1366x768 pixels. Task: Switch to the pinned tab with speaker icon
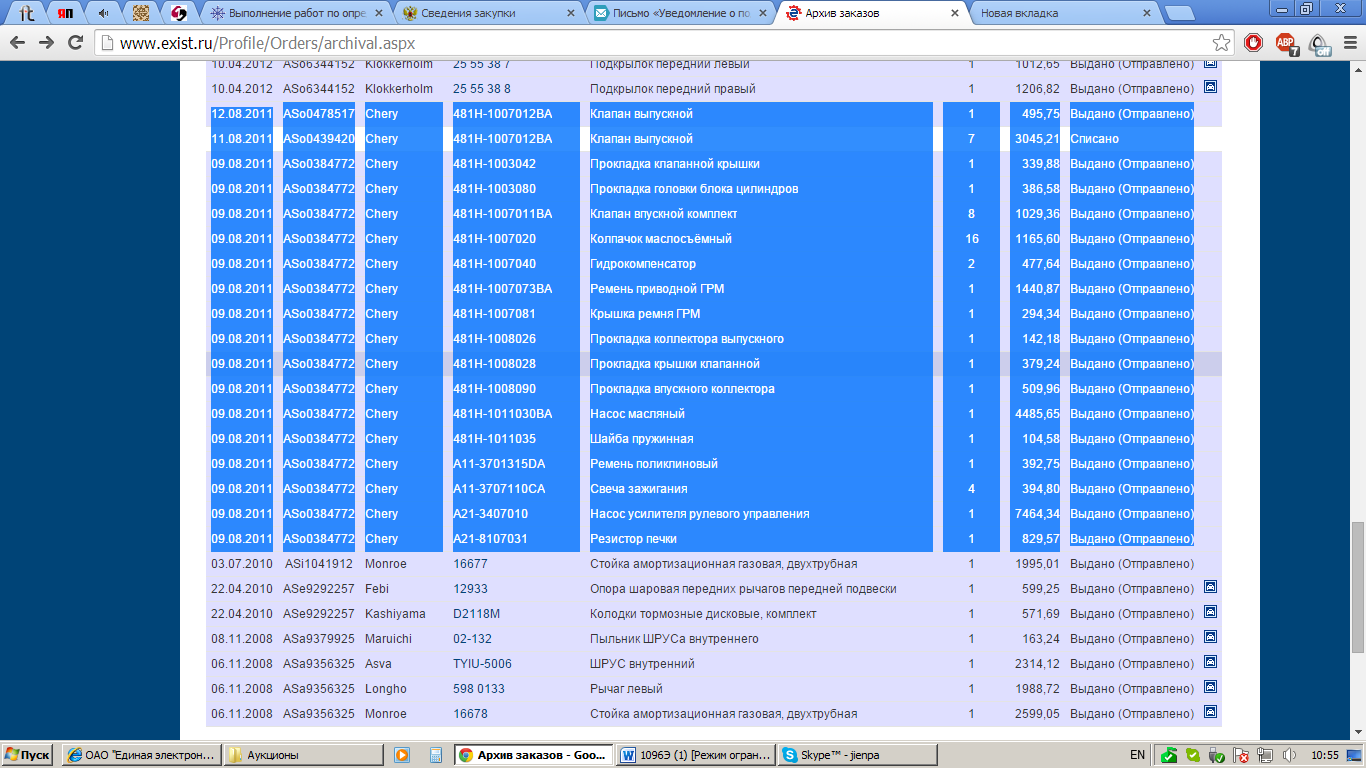(102, 13)
